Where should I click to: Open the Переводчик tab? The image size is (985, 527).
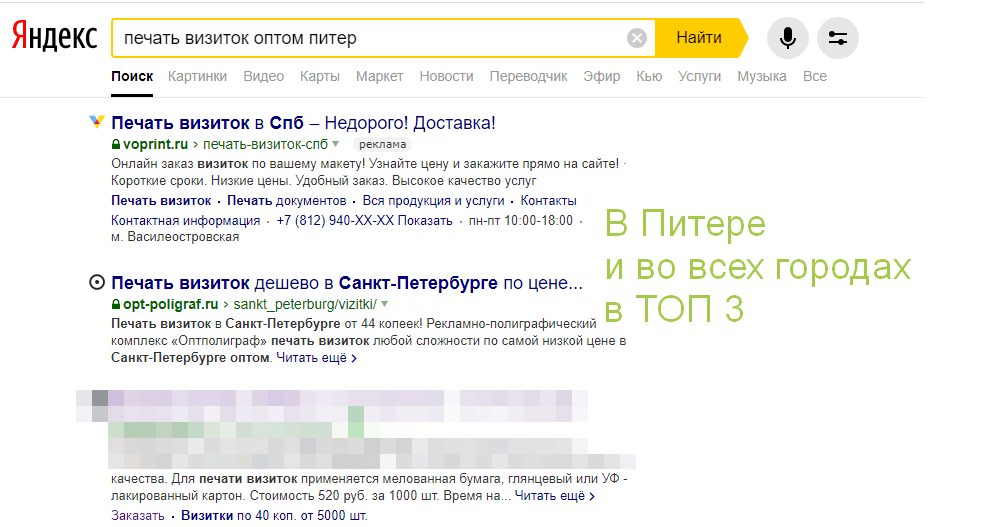click(528, 76)
